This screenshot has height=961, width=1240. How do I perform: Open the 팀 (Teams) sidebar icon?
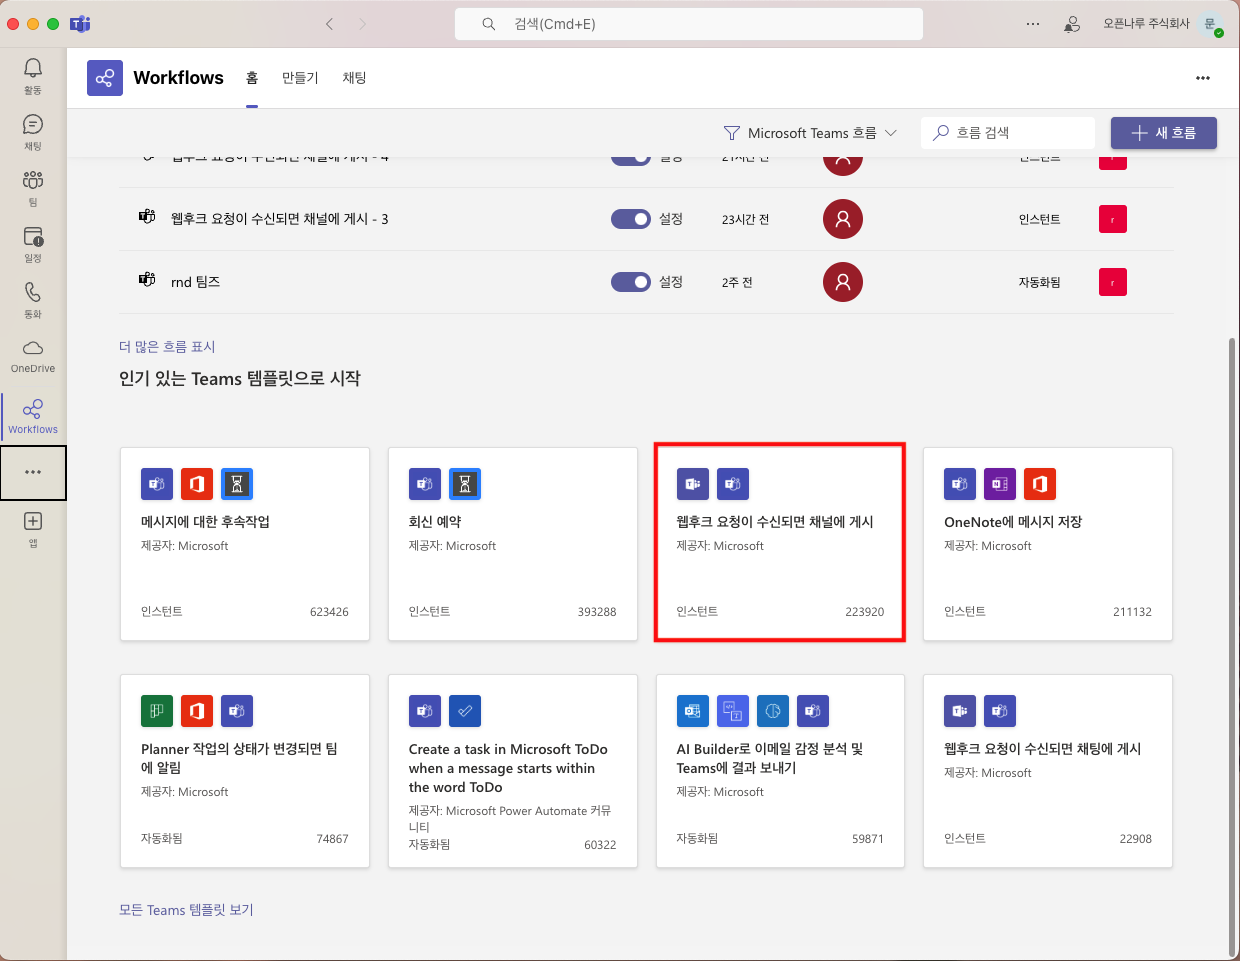click(33, 186)
